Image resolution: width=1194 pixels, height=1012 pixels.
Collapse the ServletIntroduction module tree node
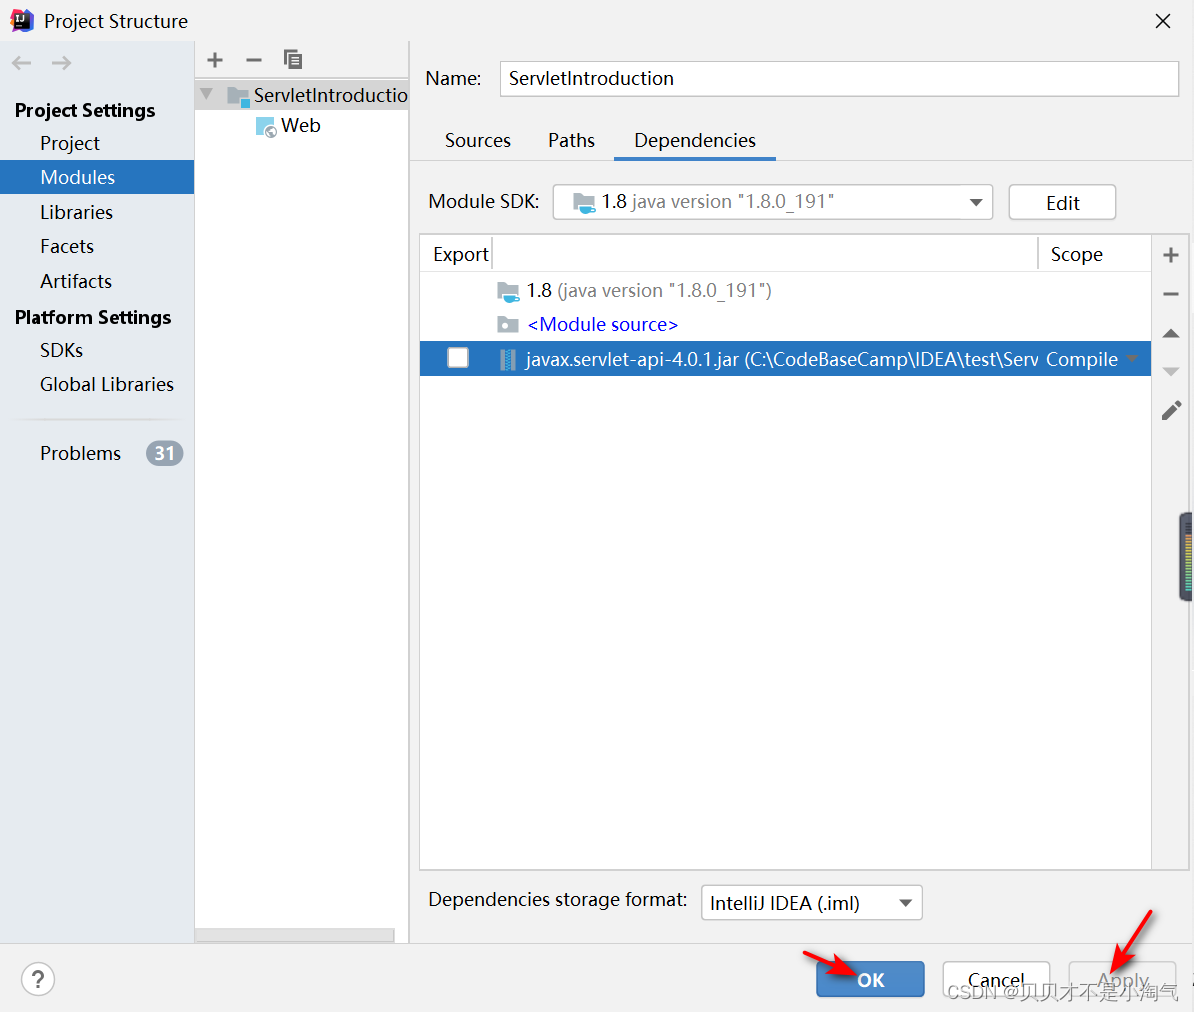[206, 94]
